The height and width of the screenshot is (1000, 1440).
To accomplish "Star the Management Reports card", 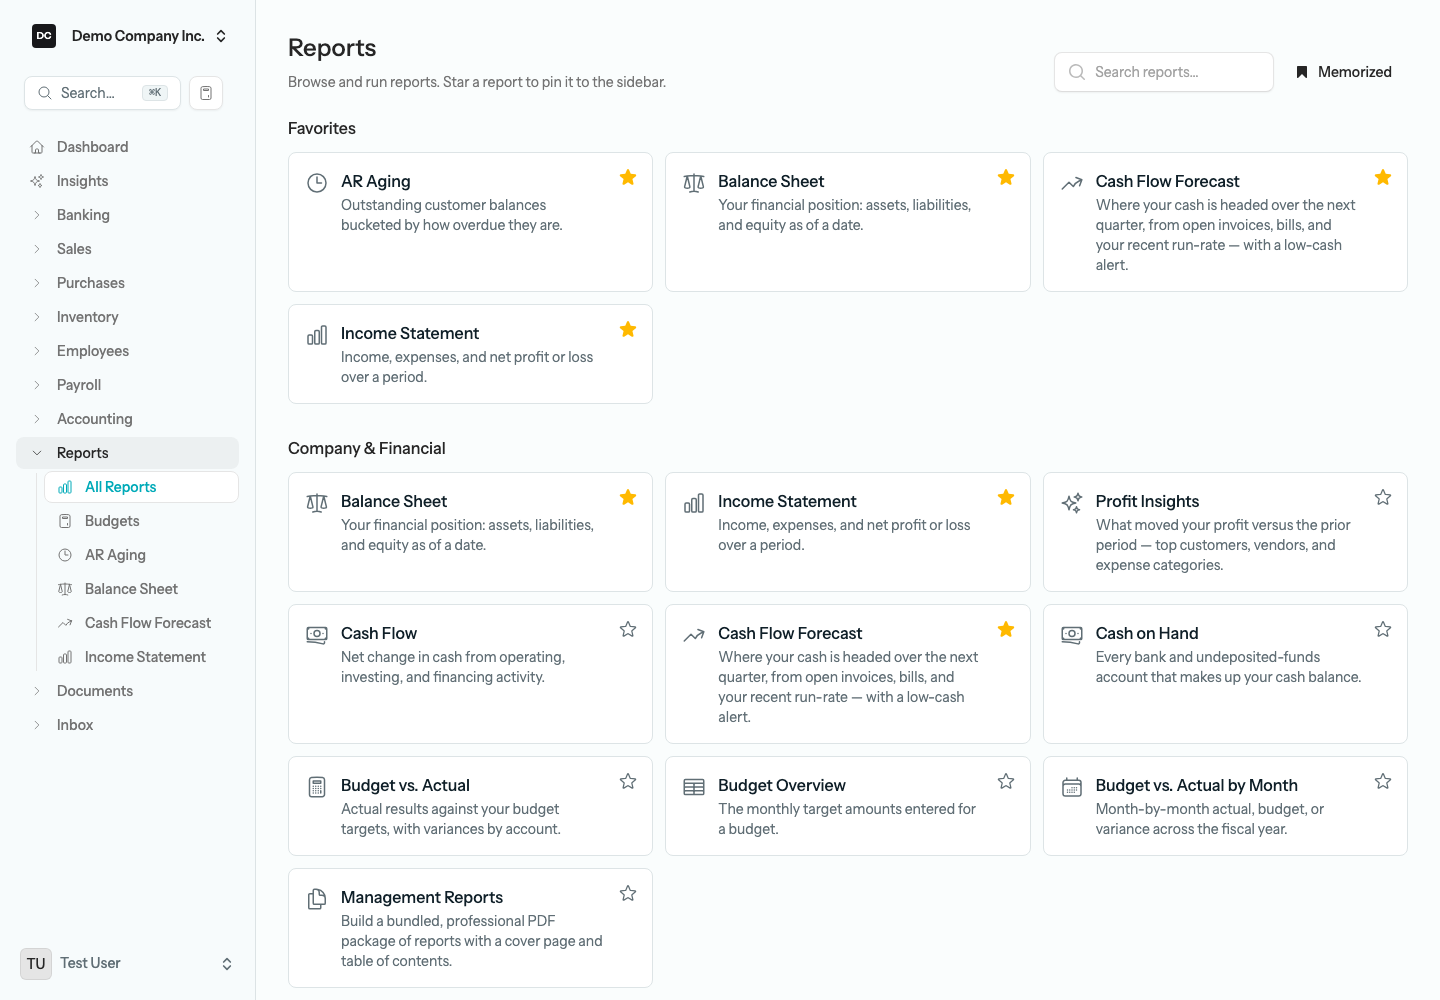I will 628,893.
